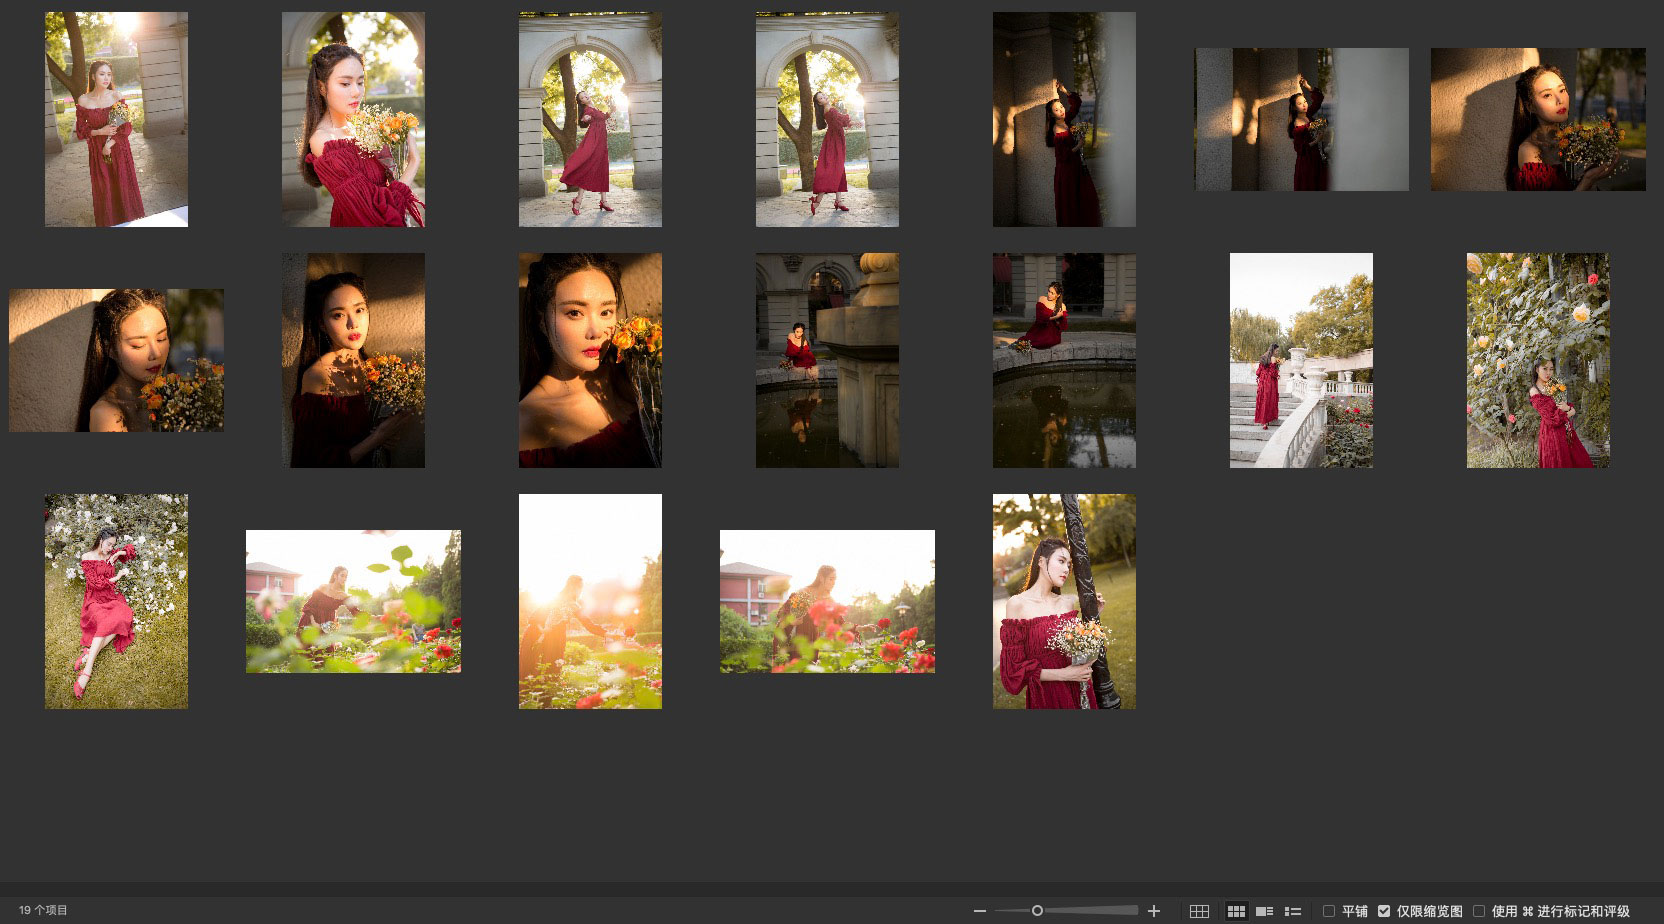Select the first thumbnail in top row
The height and width of the screenshot is (924, 1664).
click(116, 119)
